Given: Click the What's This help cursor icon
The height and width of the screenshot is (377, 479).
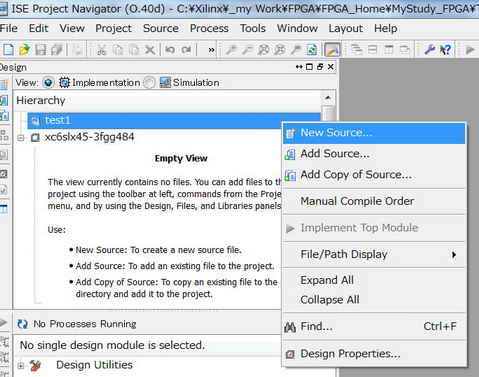Looking at the screenshot, I should coord(446,50).
